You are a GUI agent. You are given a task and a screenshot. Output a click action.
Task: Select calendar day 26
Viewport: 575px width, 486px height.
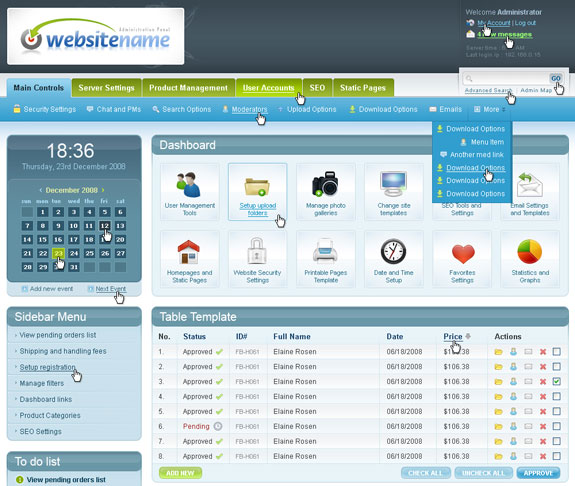tap(105, 253)
